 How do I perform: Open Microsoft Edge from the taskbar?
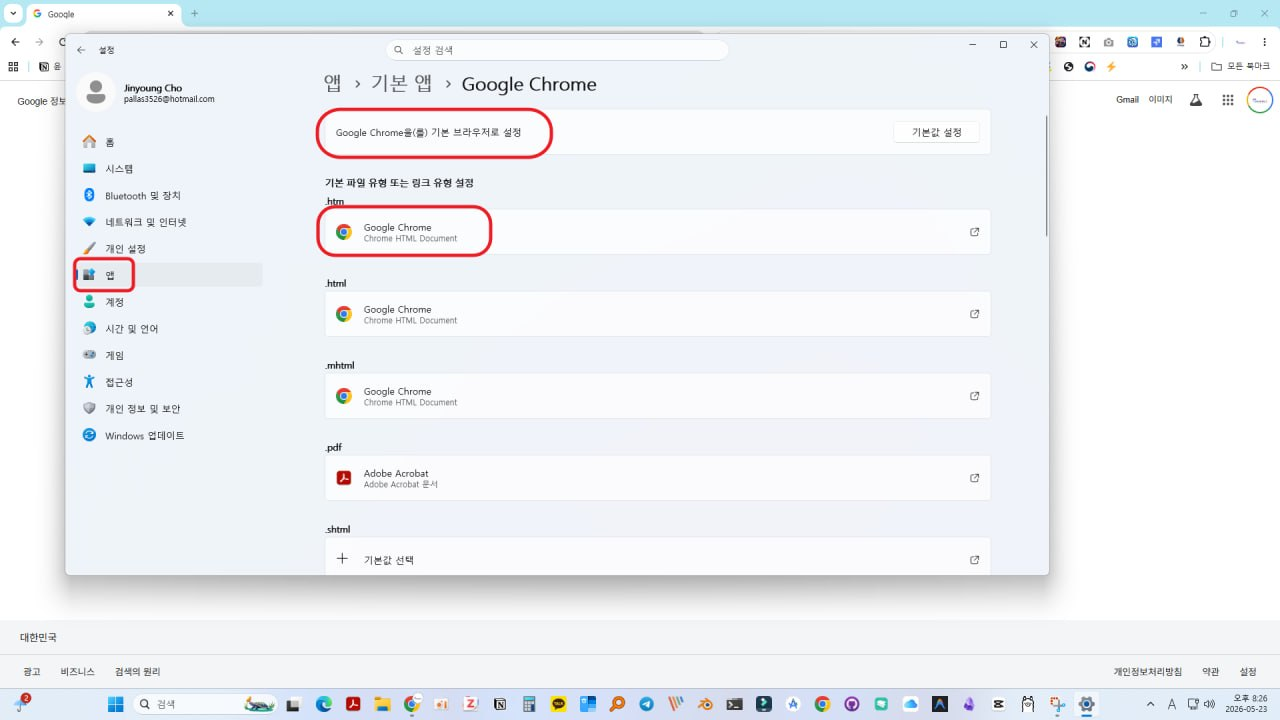(x=324, y=704)
